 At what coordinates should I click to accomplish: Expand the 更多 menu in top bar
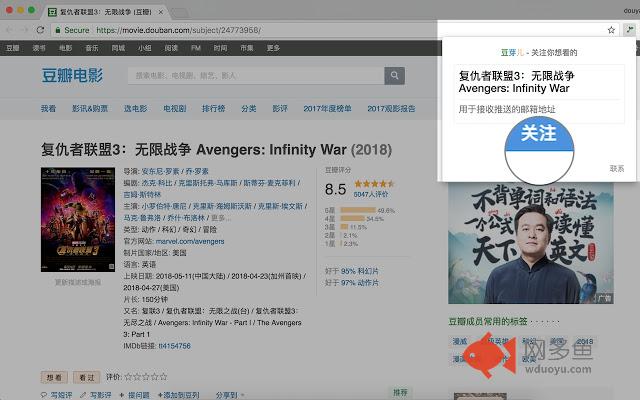pos(273,48)
